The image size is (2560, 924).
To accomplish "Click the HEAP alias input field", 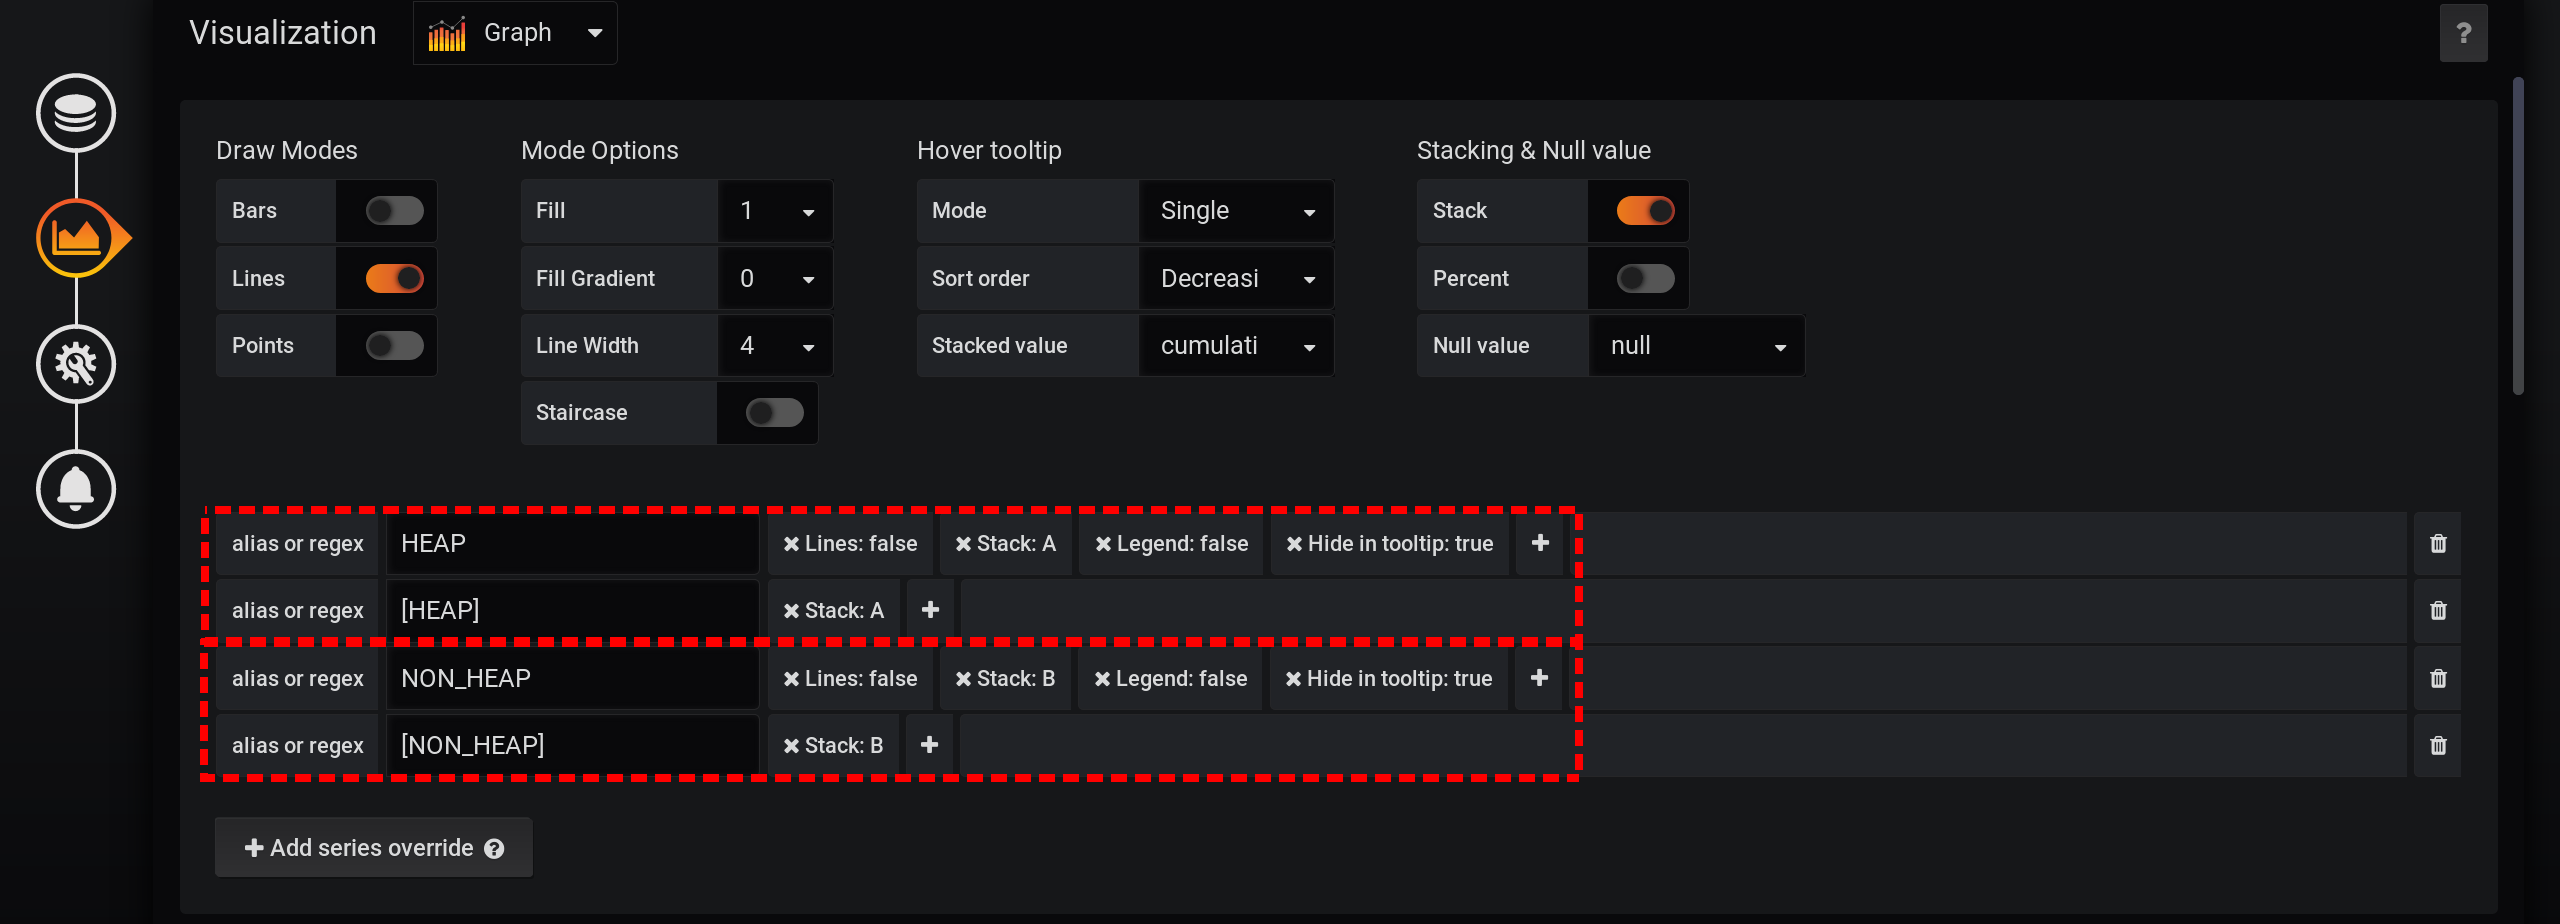I will (571, 543).
